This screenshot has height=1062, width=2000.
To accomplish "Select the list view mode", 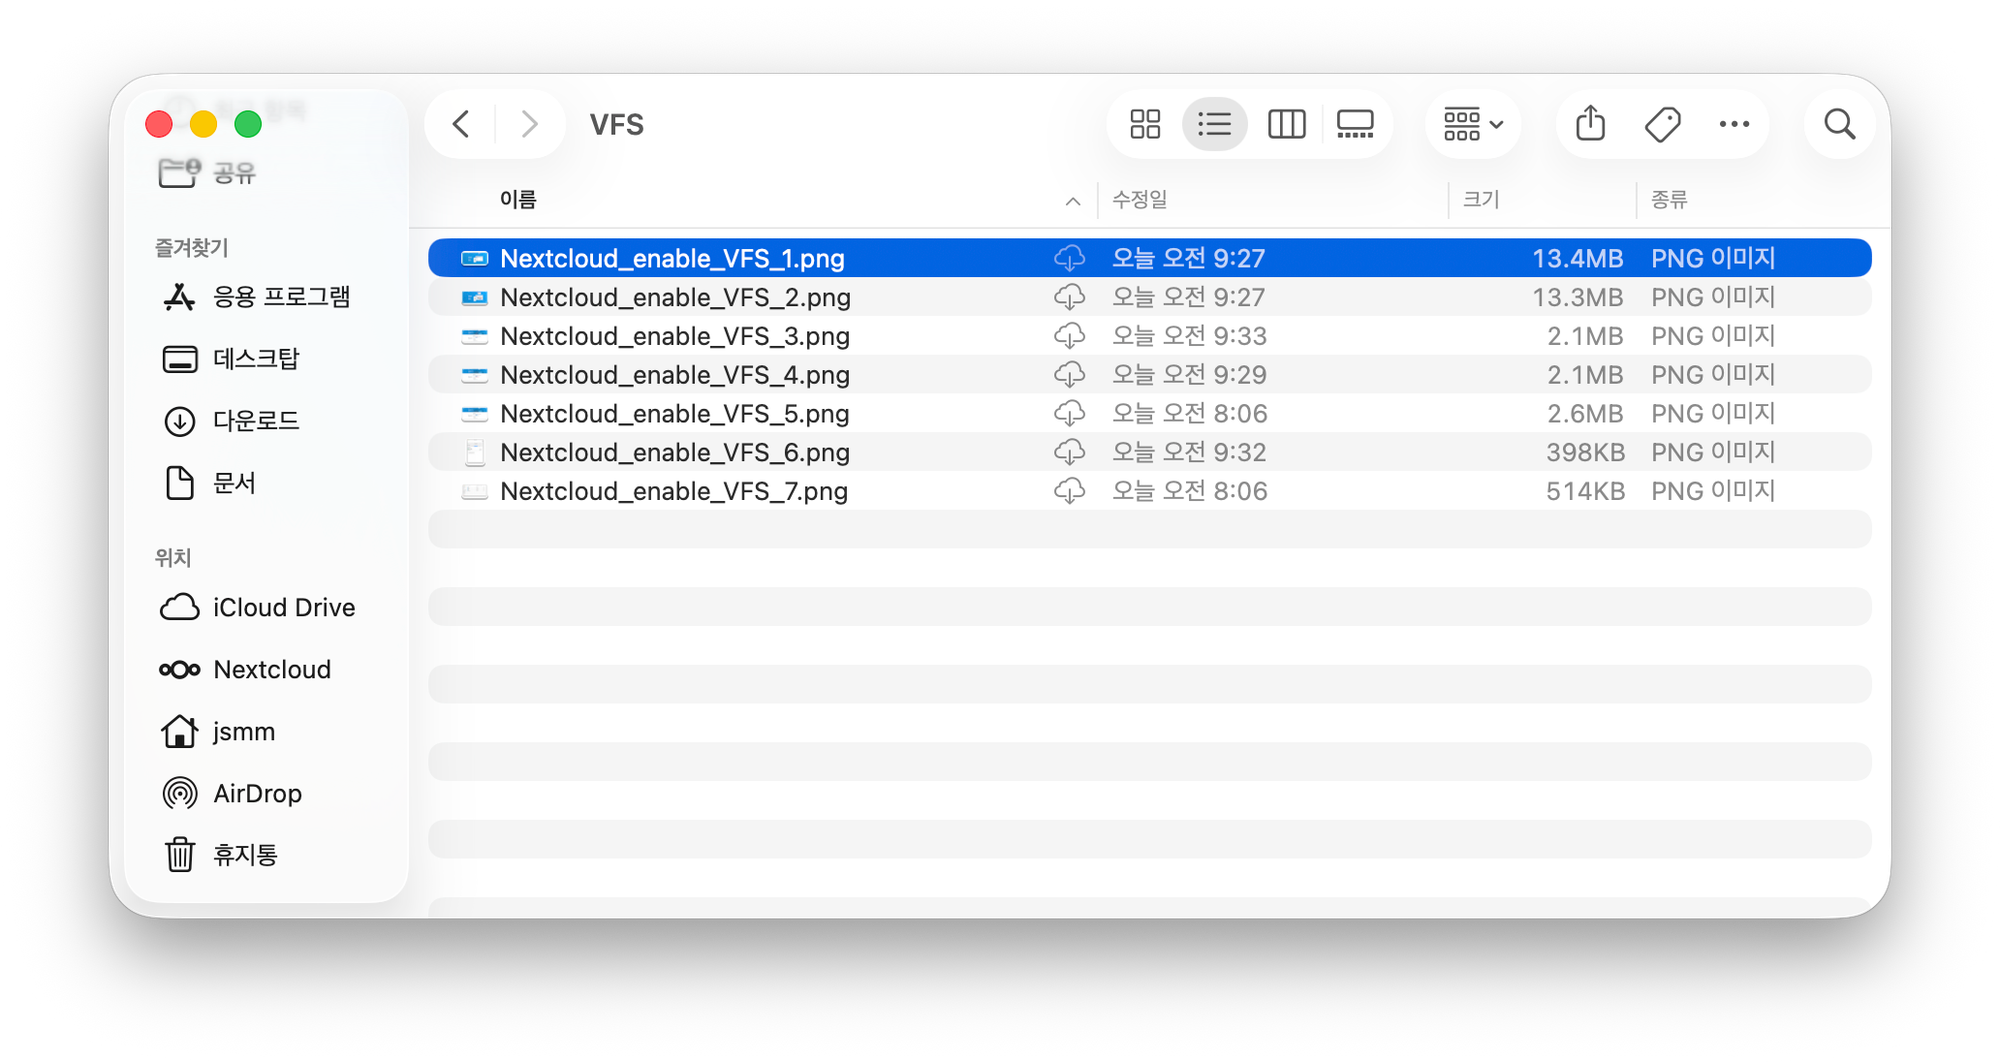I will (x=1214, y=125).
